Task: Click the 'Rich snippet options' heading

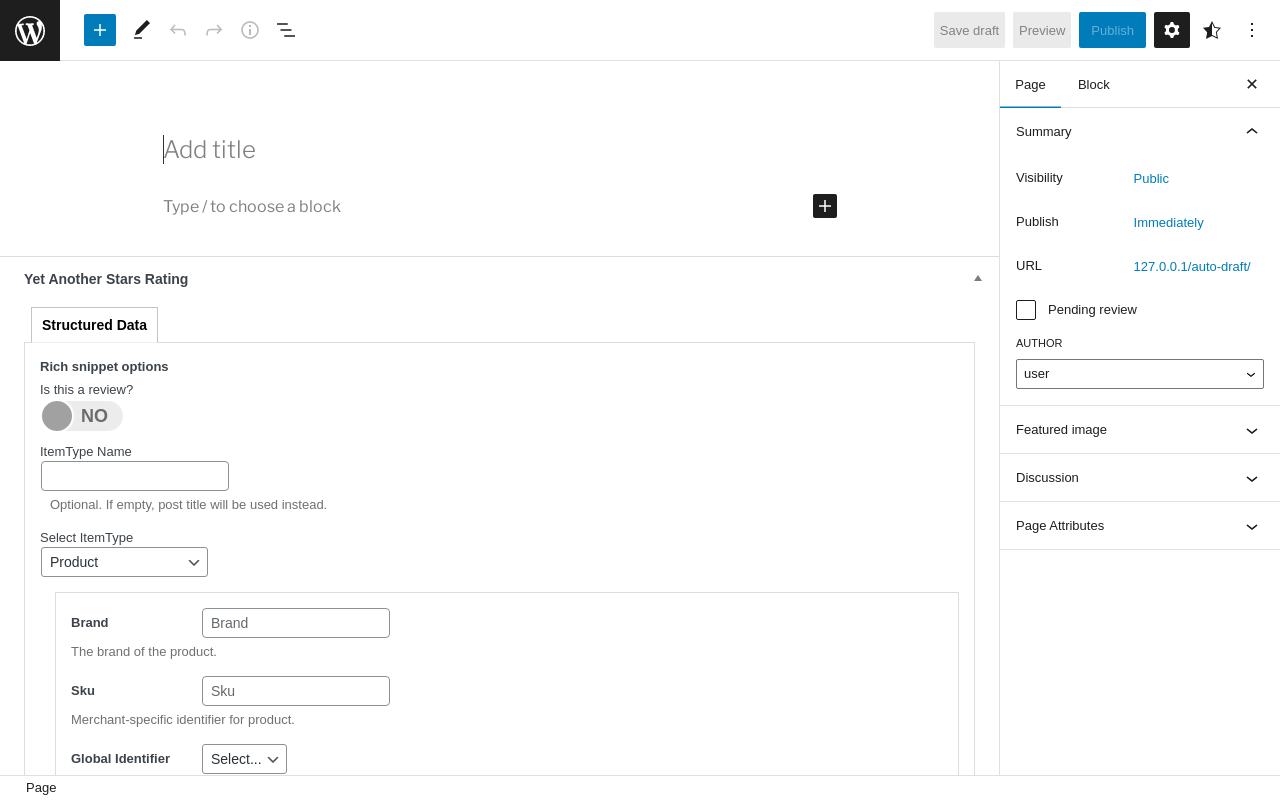Action: [x=104, y=366]
